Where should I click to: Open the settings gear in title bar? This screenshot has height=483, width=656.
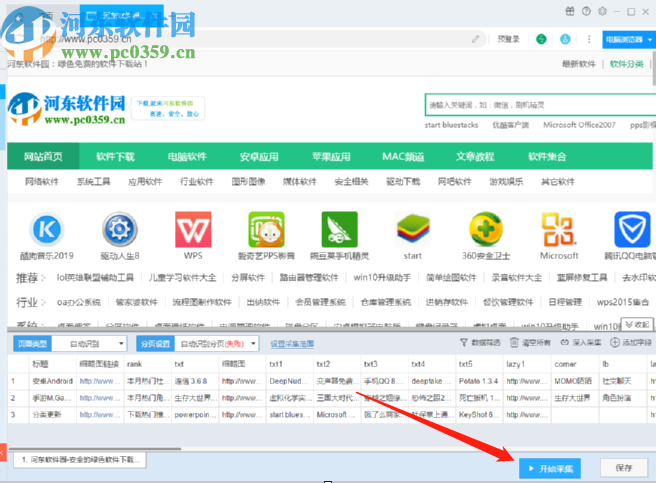[x=602, y=11]
